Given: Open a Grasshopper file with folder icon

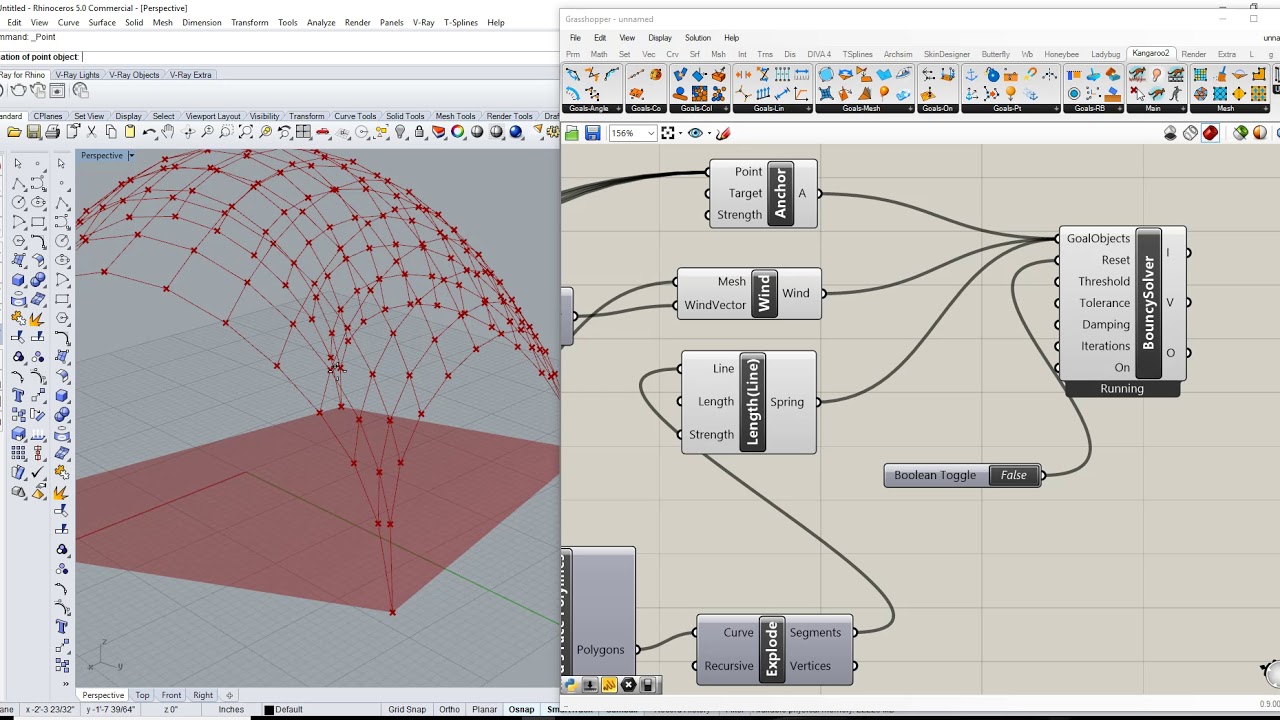Looking at the screenshot, I should [571, 133].
